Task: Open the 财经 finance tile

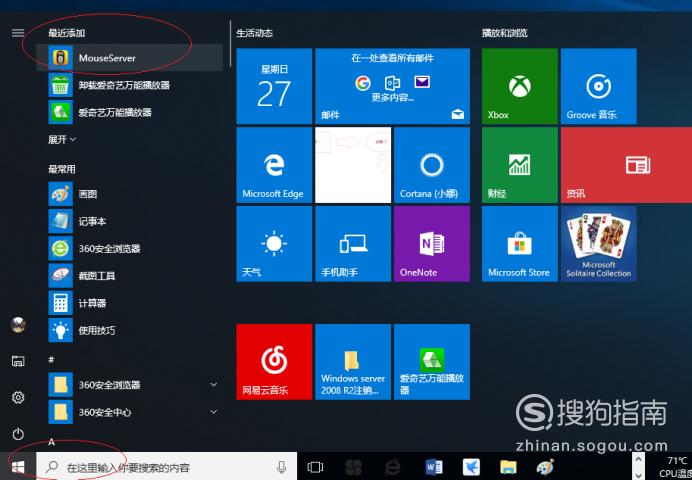Action: pyautogui.click(x=519, y=165)
